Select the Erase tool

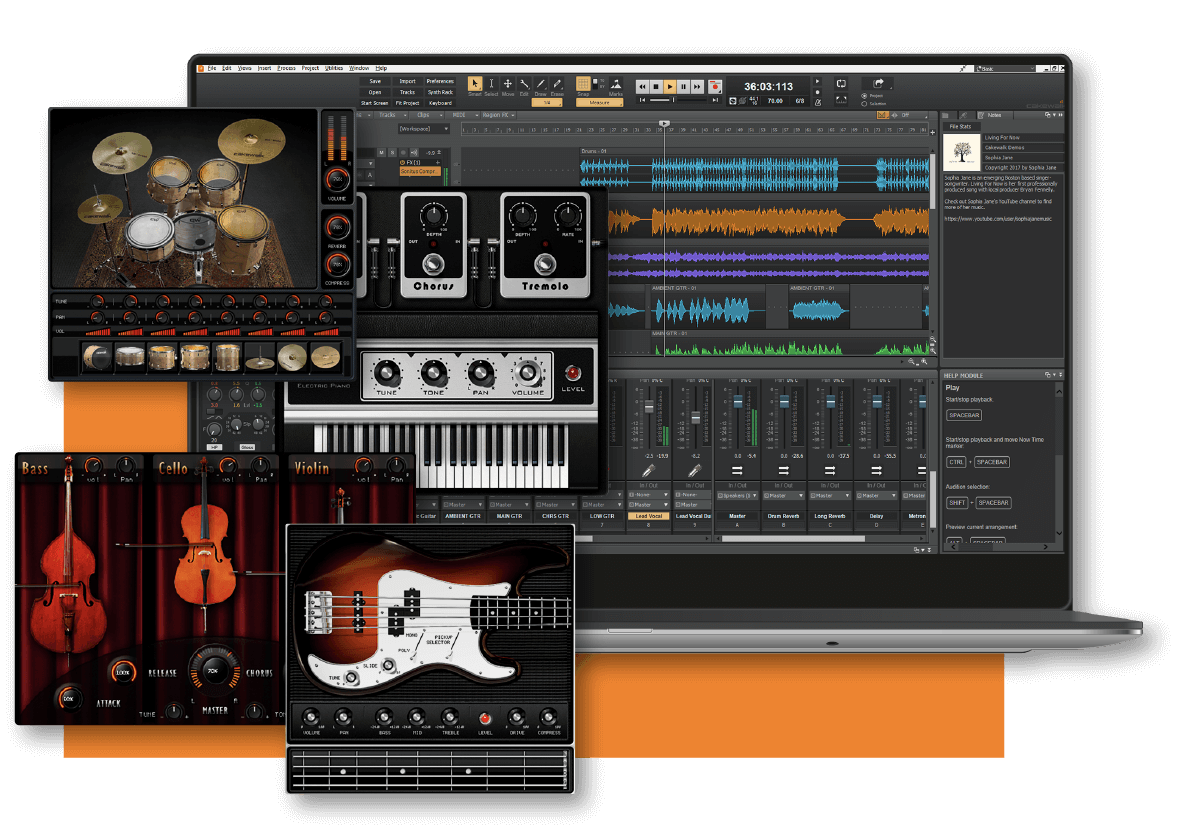tap(557, 85)
